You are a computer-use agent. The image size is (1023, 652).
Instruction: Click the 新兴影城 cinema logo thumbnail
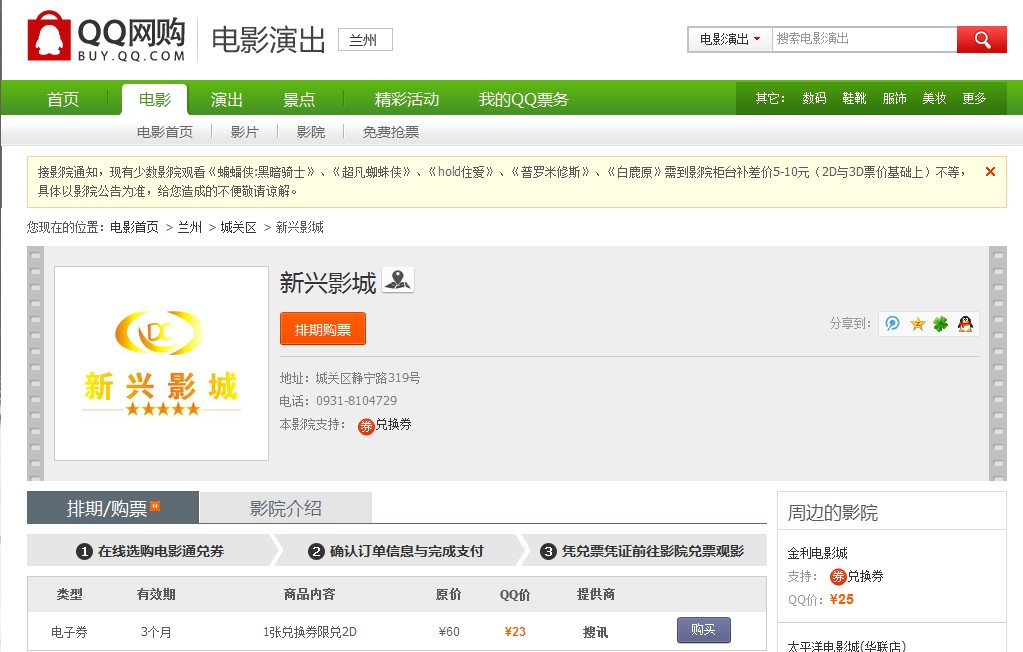coord(161,363)
